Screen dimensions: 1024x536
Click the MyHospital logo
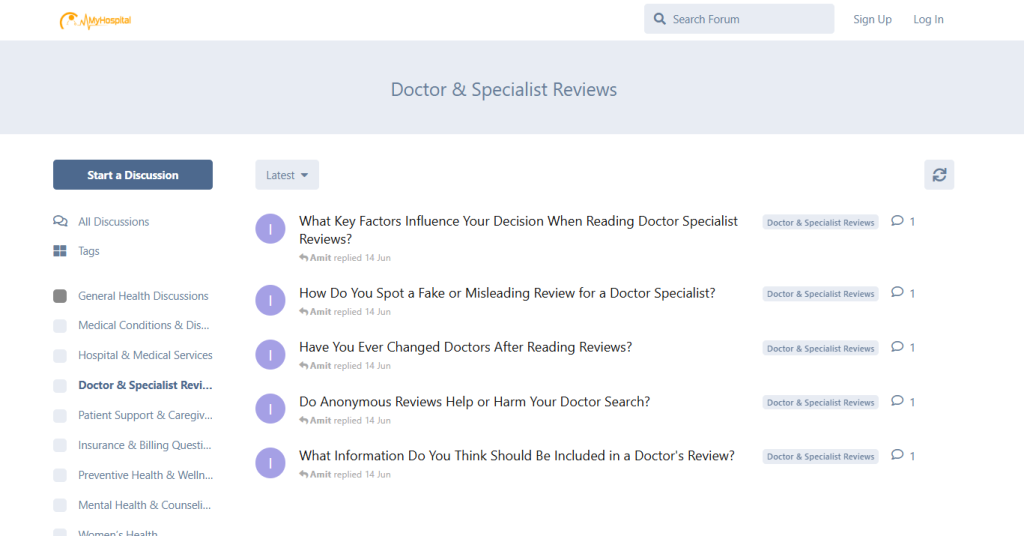[95, 20]
